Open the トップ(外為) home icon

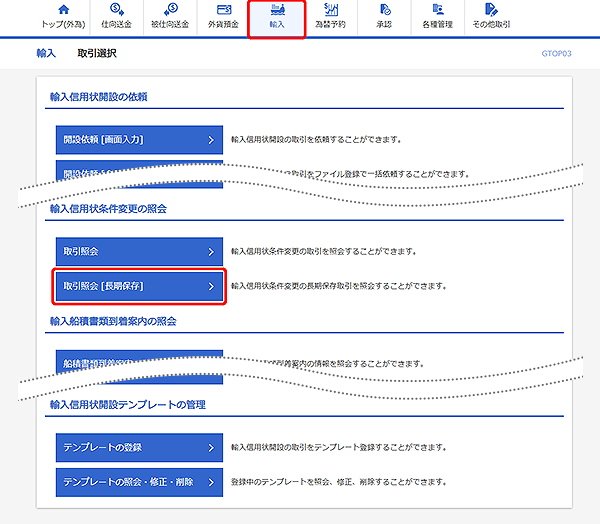(x=64, y=10)
